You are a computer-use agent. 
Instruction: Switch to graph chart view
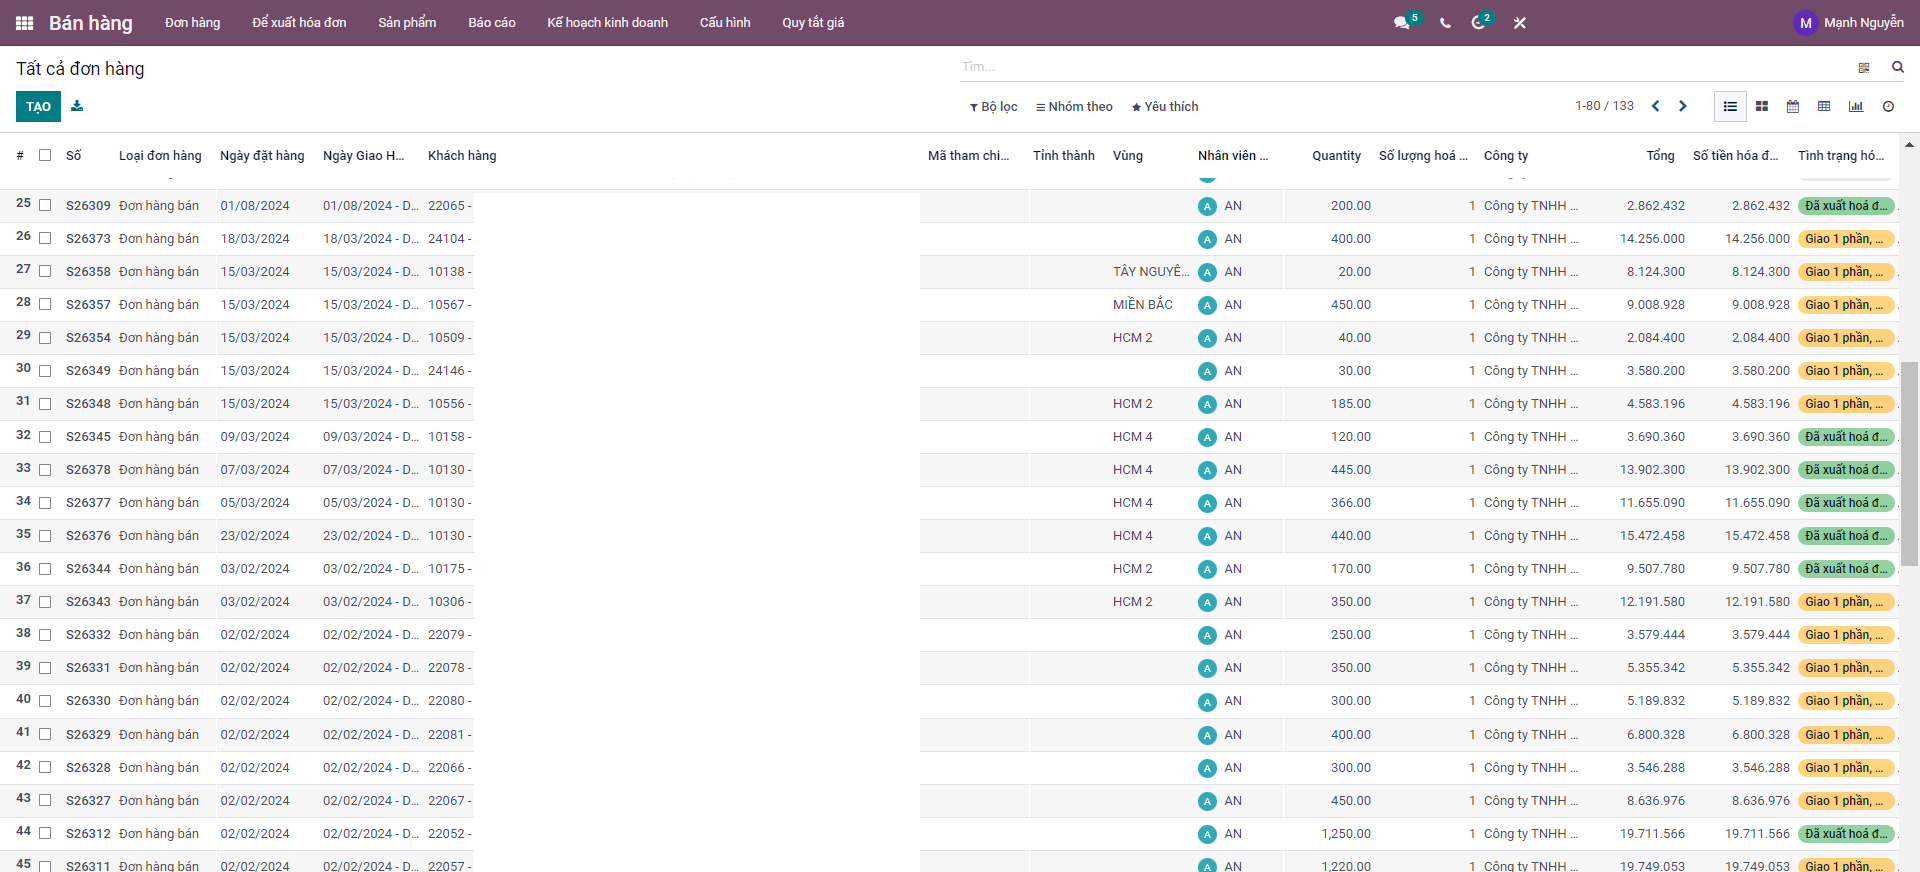(x=1856, y=106)
